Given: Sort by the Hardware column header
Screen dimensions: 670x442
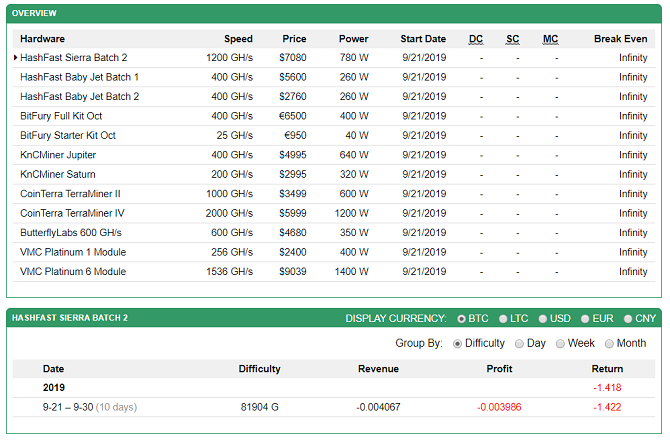Looking at the screenshot, I should point(42,39).
